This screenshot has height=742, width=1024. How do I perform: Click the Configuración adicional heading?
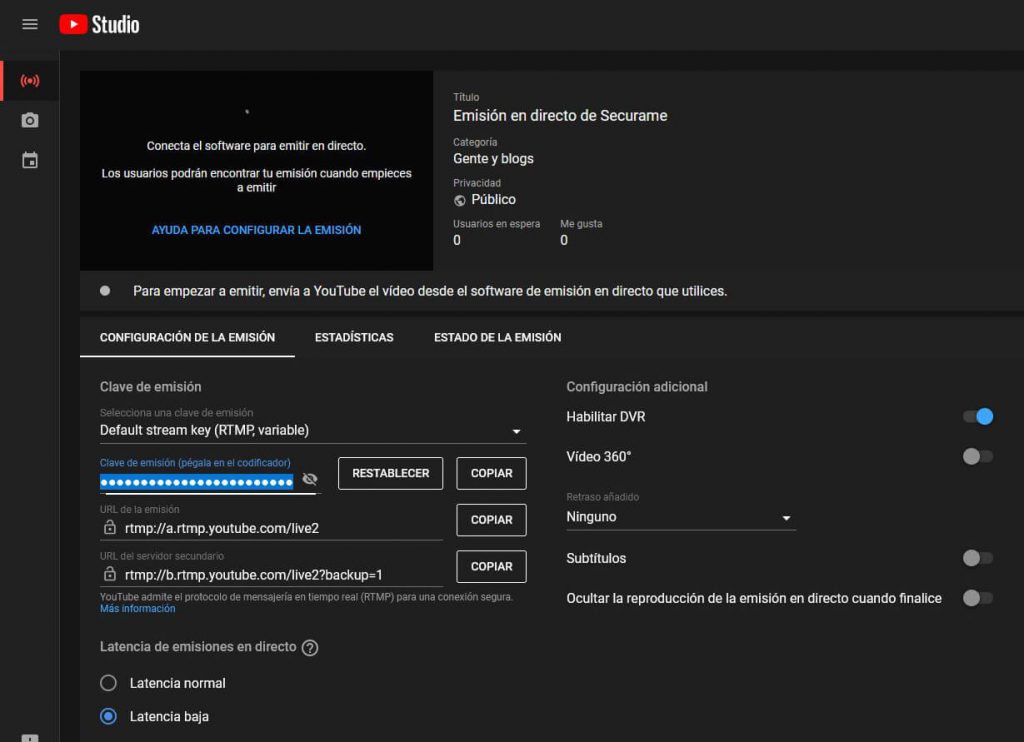coord(637,387)
